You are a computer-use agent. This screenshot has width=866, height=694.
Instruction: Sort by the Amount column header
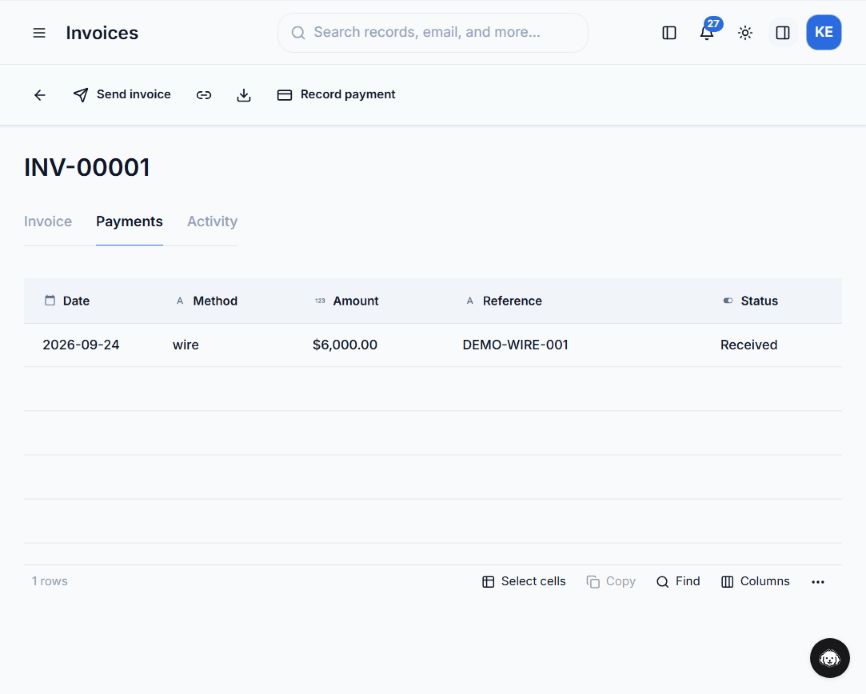[356, 301]
